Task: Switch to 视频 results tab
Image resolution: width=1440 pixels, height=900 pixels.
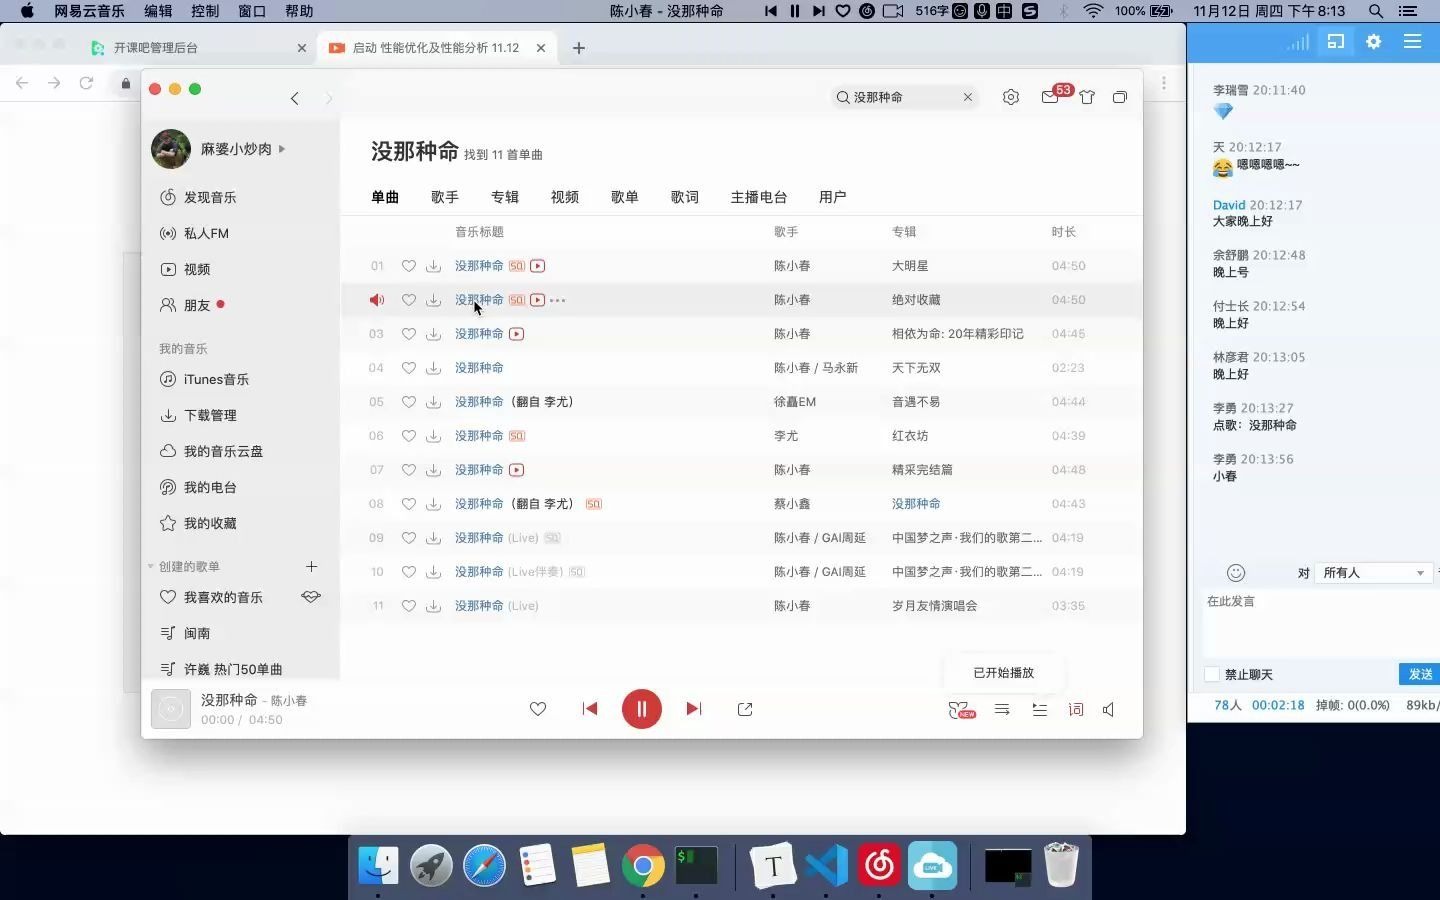Action: point(565,197)
